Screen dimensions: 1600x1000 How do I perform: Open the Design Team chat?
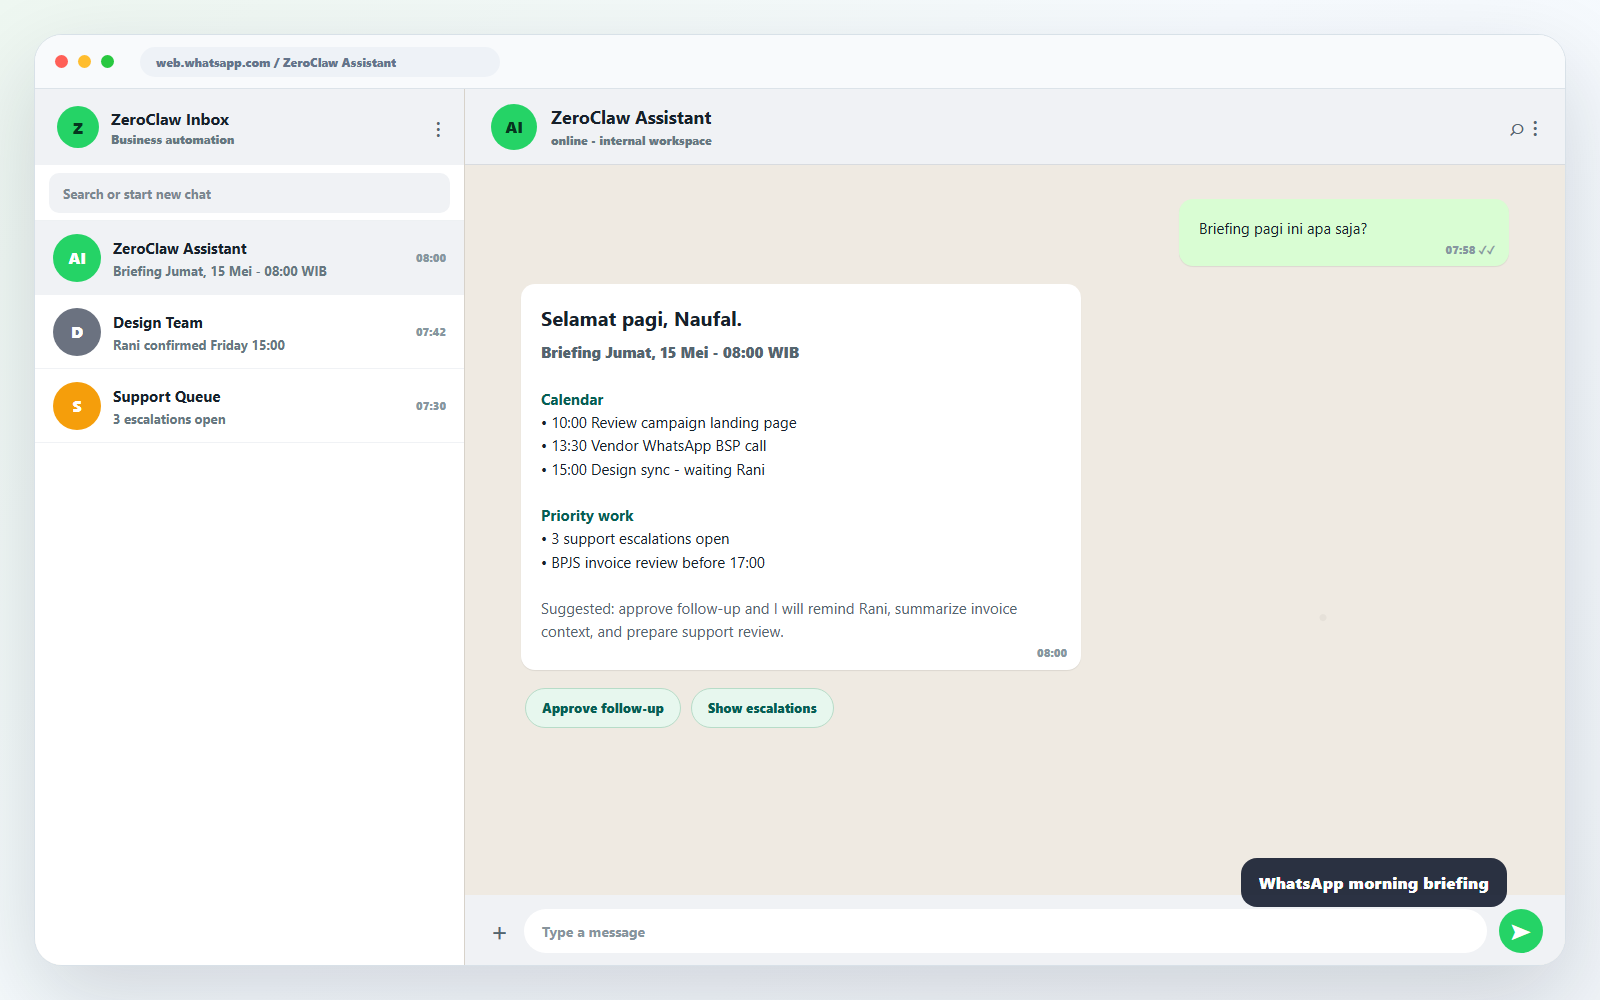[x=250, y=332]
